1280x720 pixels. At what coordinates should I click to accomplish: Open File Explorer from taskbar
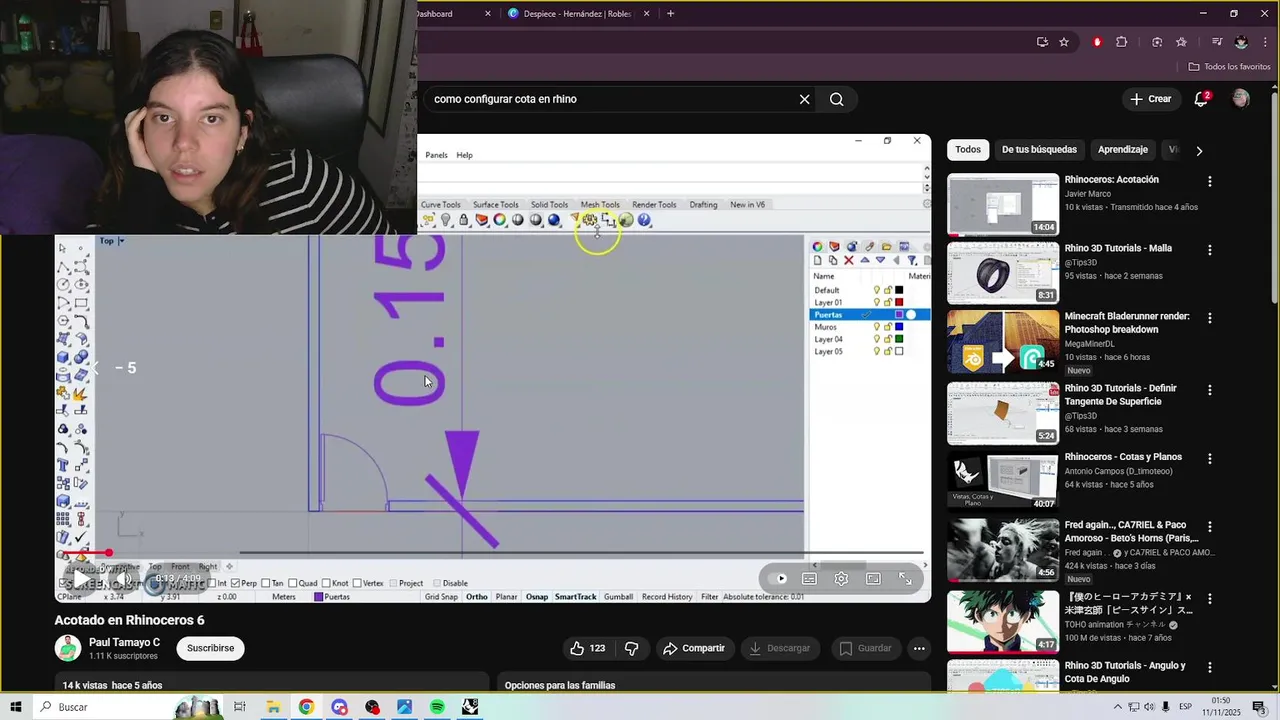pos(273,707)
